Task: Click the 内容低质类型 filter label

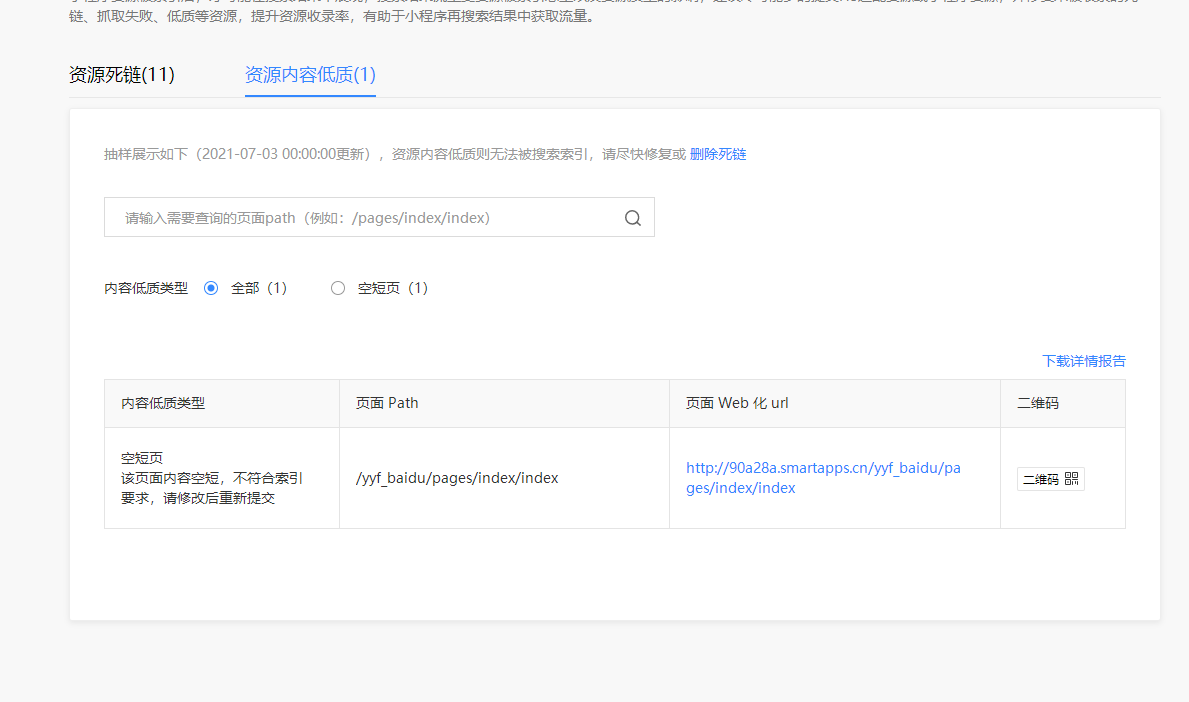Action: coord(146,287)
